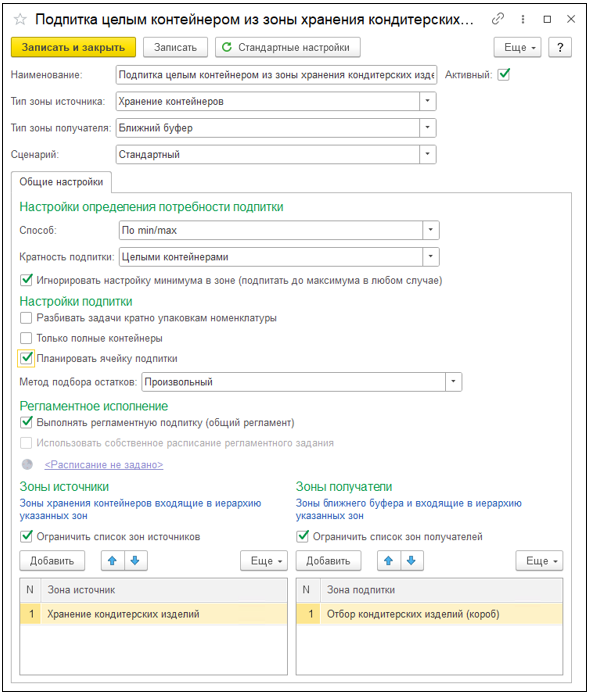The height and width of the screenshot is (694, 590).
Task: Add this form to favorites with star icon
Action: pyautogui.click(x=20, y=19)
